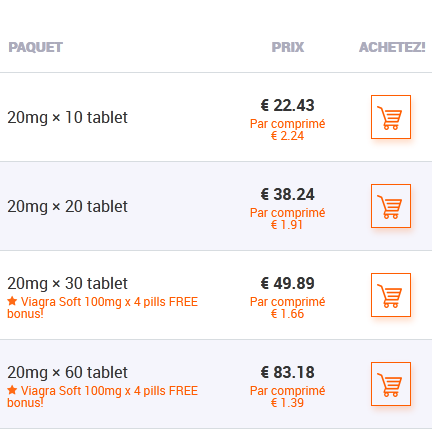The image size is (432, 433).
Task: Add 20mg × 20 tablet pack to cart
Action: coord(391,206)
